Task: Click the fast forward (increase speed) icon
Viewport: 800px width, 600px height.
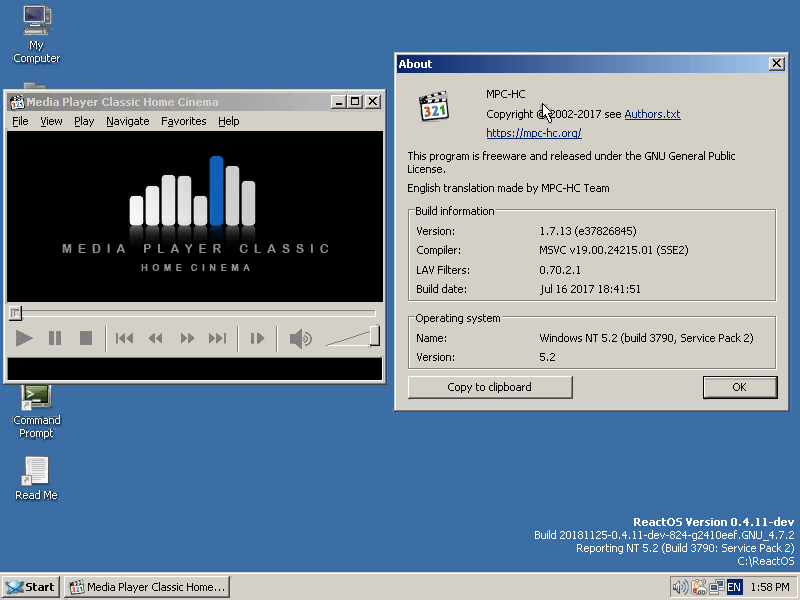Action: (187, 338)
